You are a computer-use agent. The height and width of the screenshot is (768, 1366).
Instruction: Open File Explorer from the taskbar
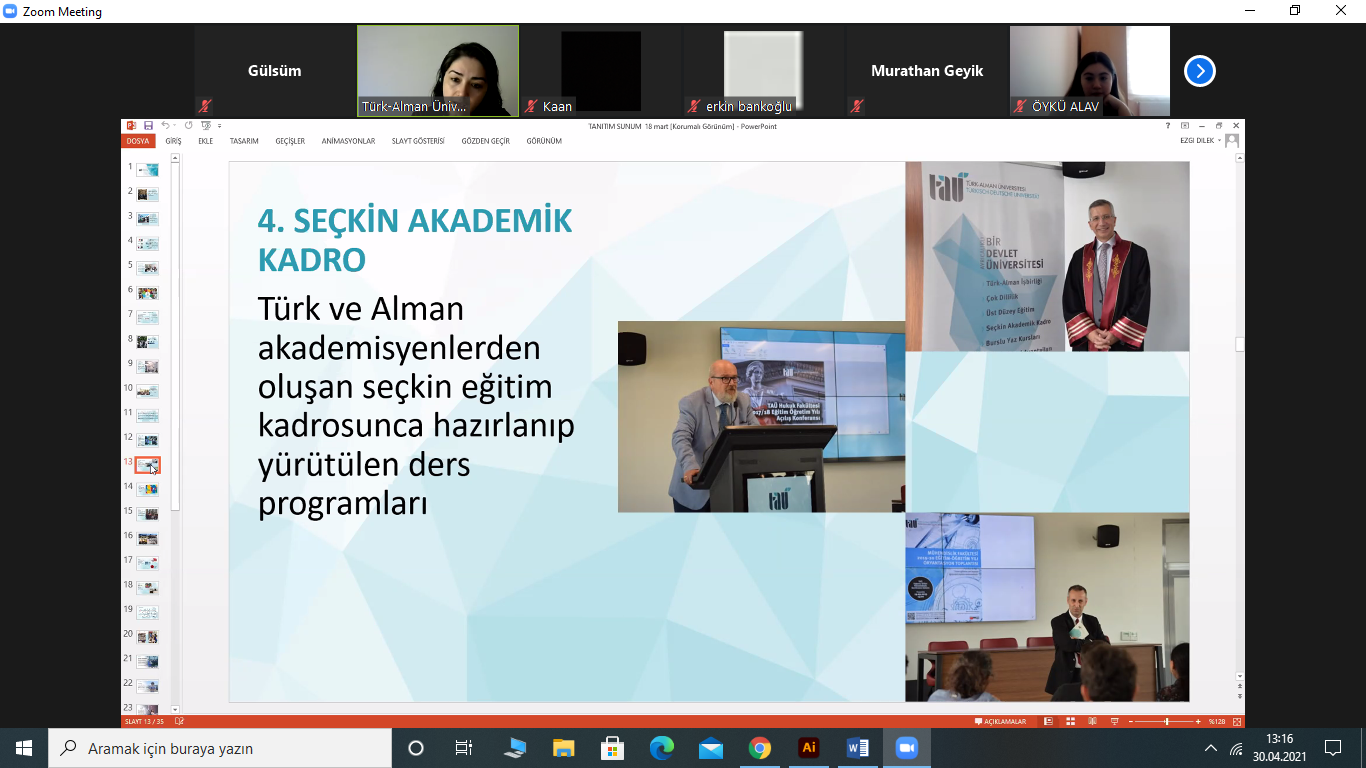(564, 748)
